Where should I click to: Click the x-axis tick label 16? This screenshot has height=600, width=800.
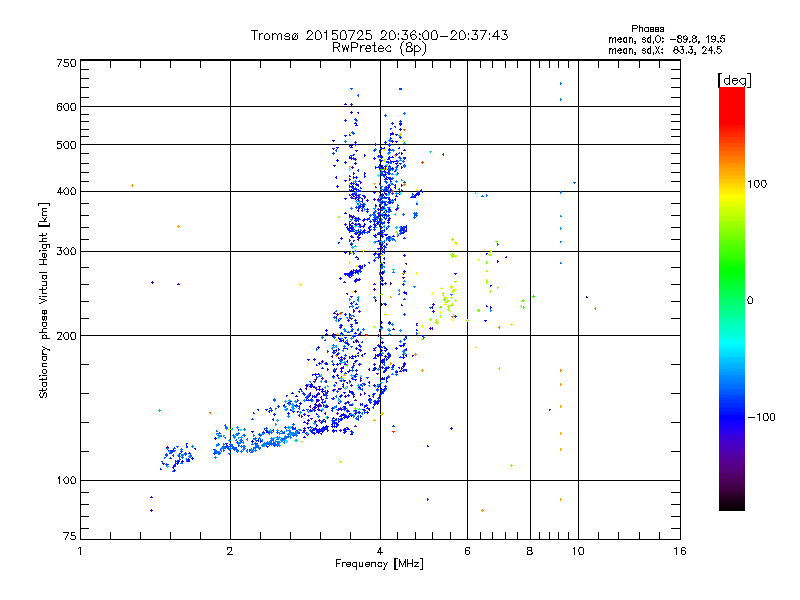680,551
